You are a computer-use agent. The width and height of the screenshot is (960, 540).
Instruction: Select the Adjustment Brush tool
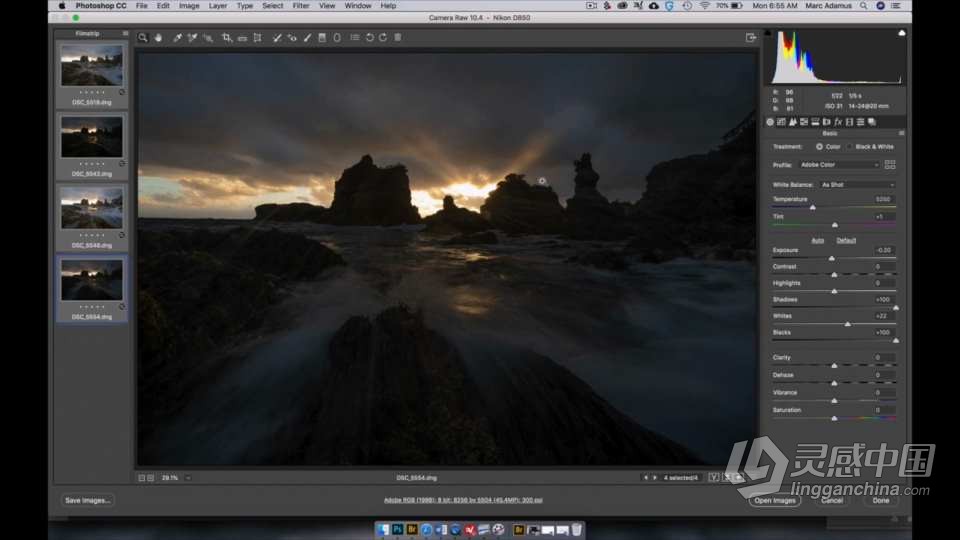coord(307,37)
